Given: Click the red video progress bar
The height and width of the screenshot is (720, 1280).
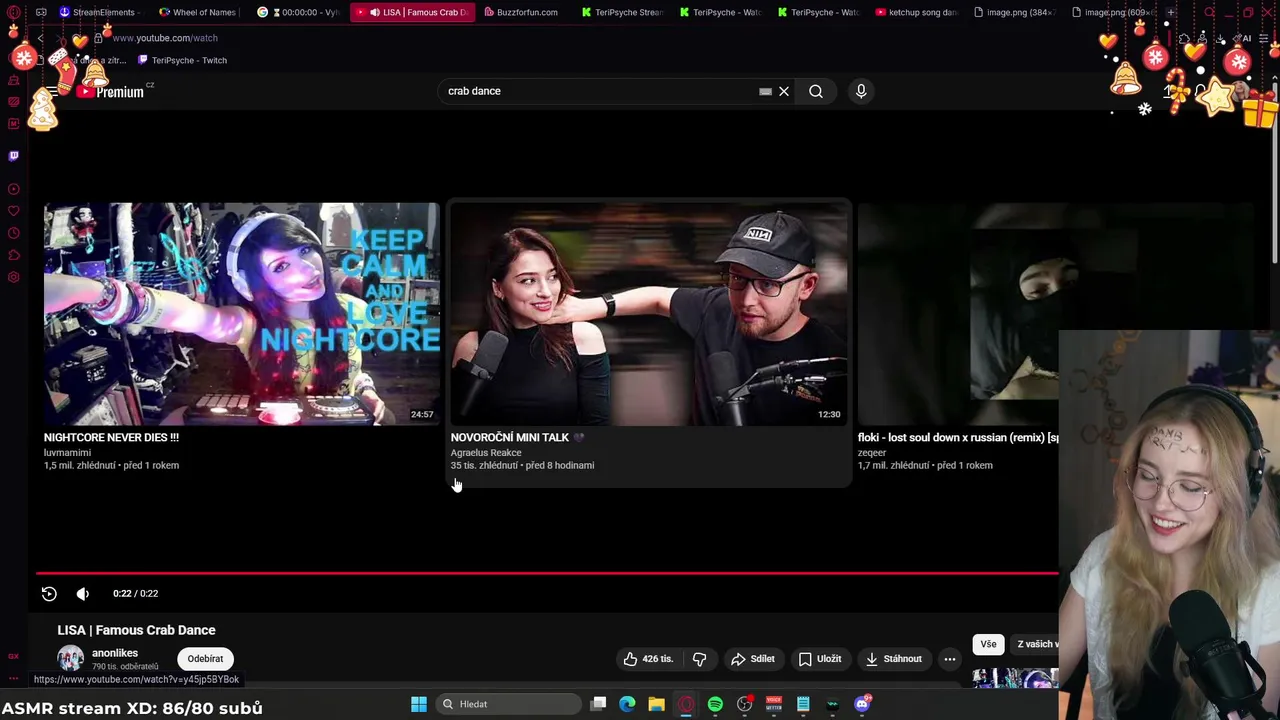Looking at the screenshot, I should pos(547,573).
